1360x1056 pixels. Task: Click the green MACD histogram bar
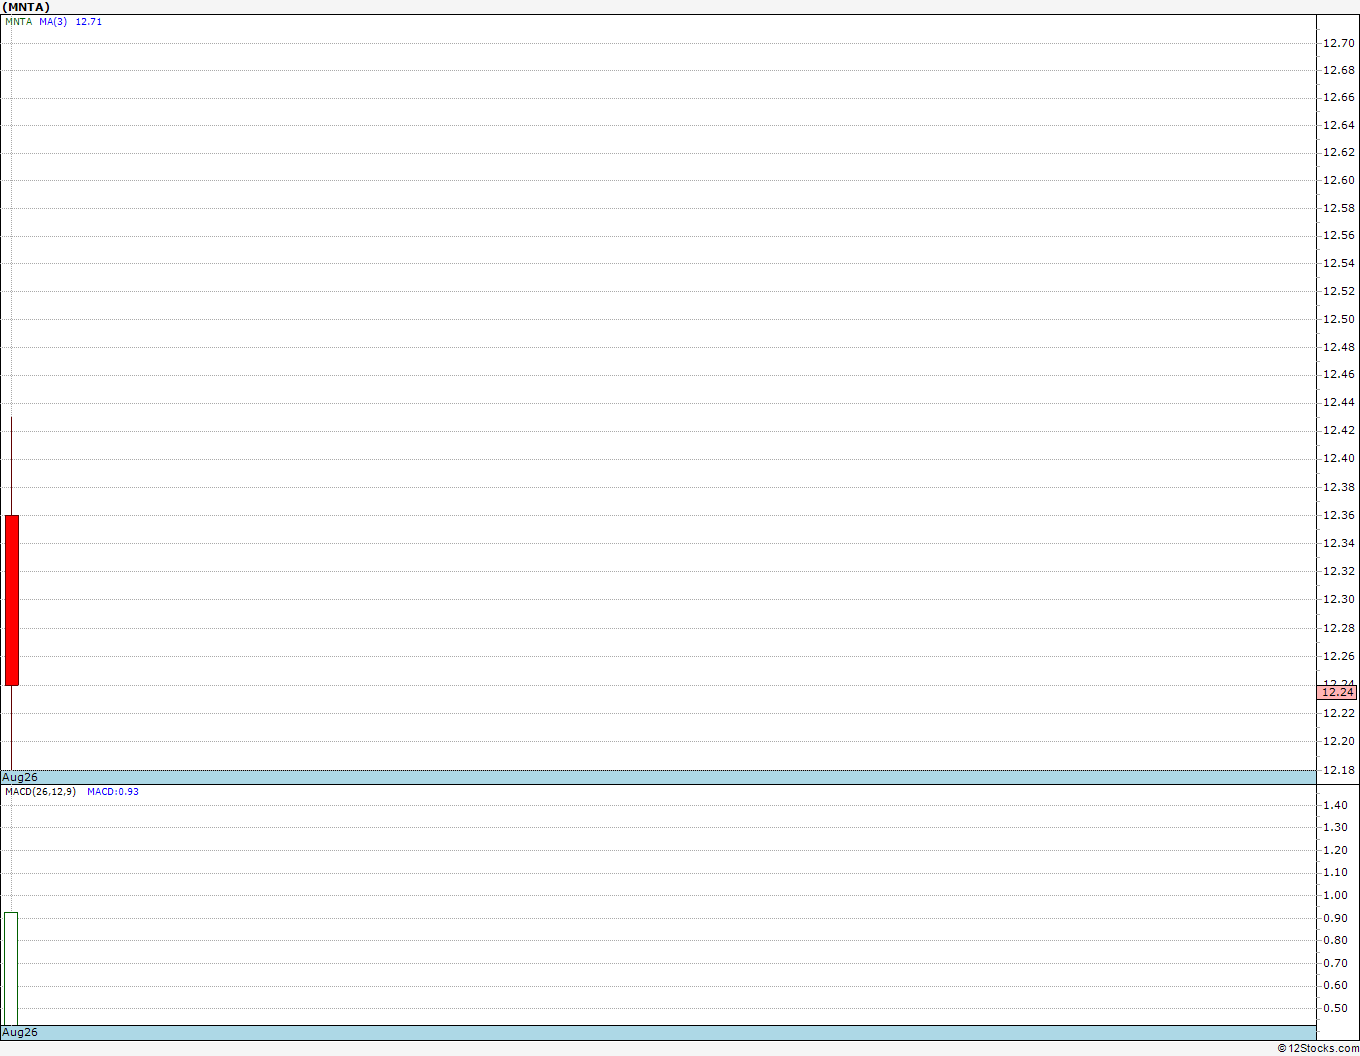tap(11, 968)
